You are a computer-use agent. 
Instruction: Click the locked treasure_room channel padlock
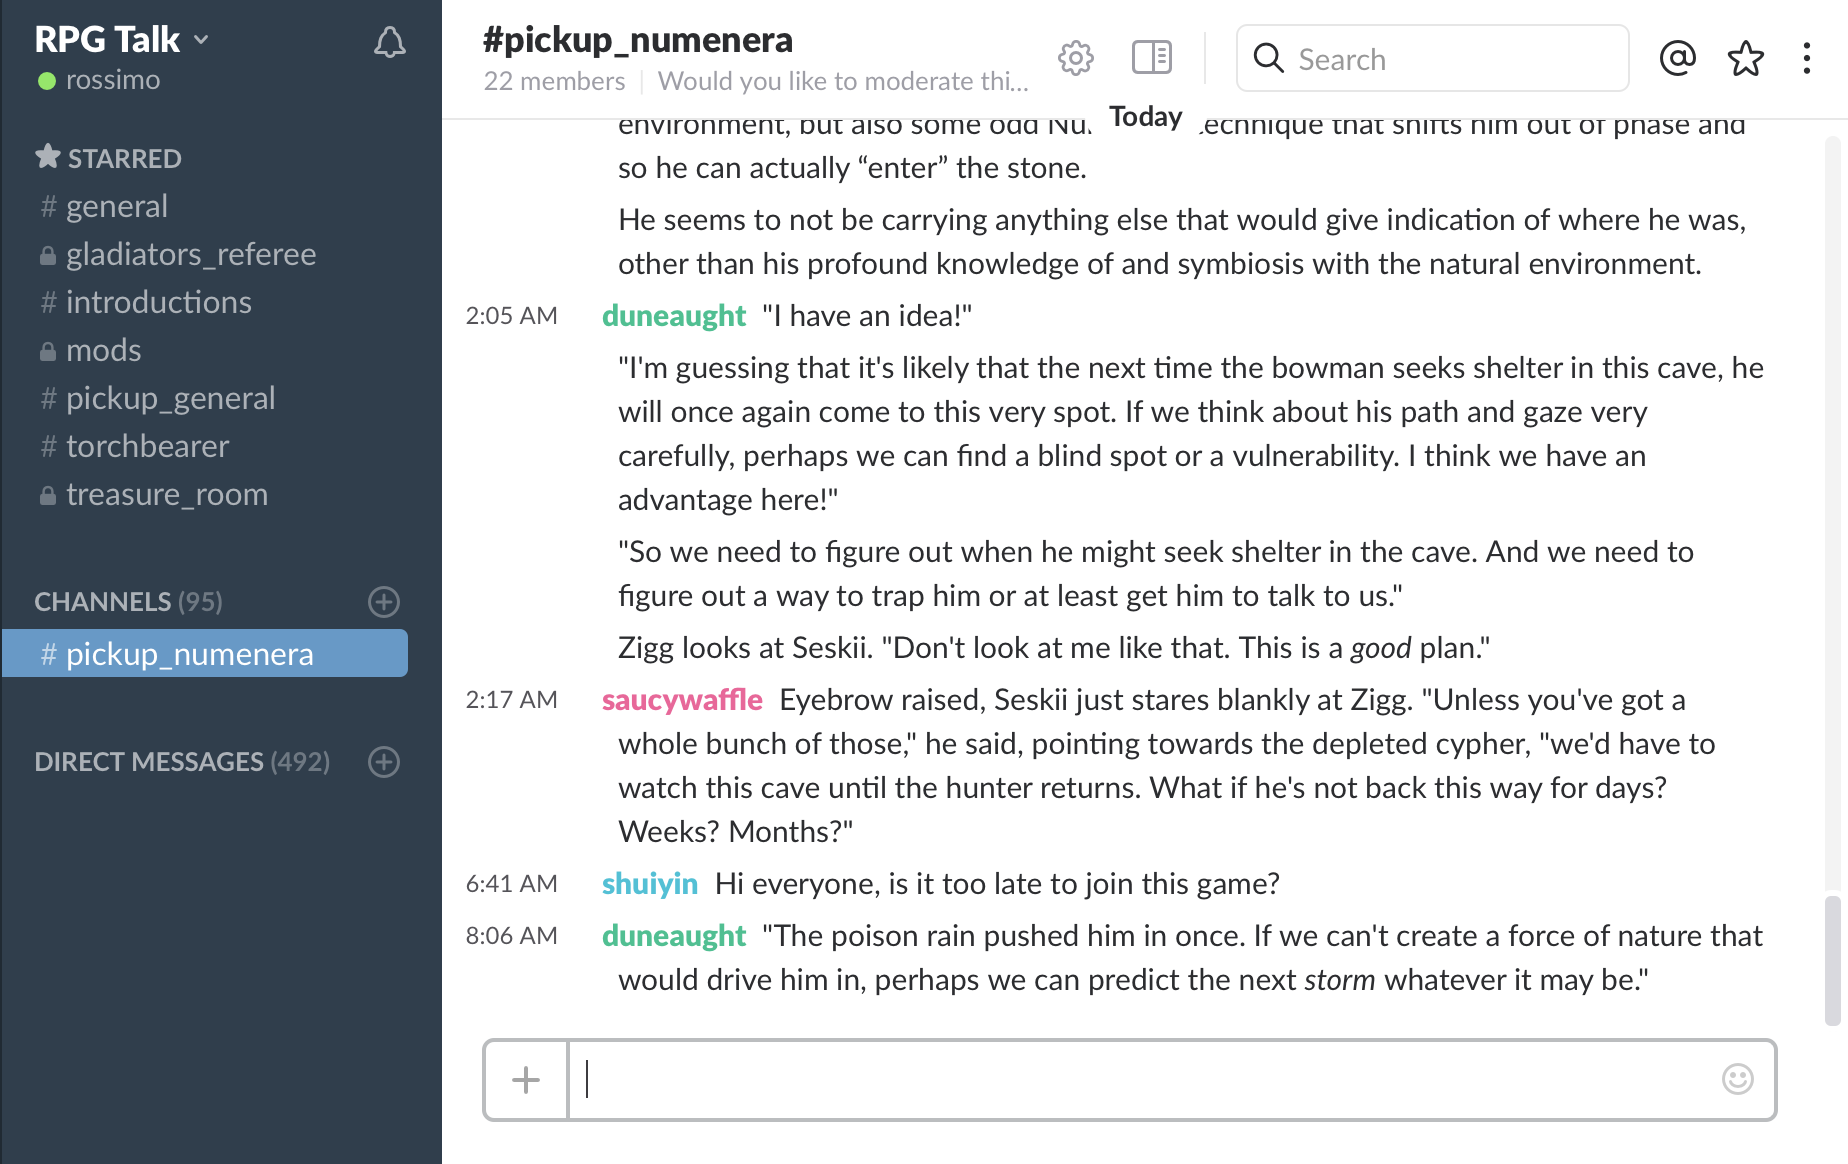(47, 494)
